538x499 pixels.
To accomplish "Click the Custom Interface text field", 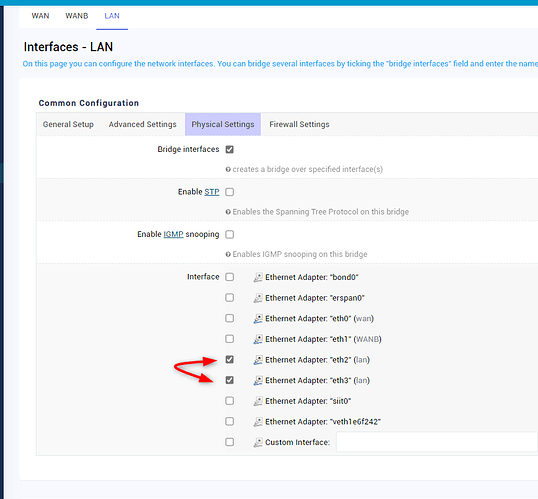I will click(x=437, y=442).
